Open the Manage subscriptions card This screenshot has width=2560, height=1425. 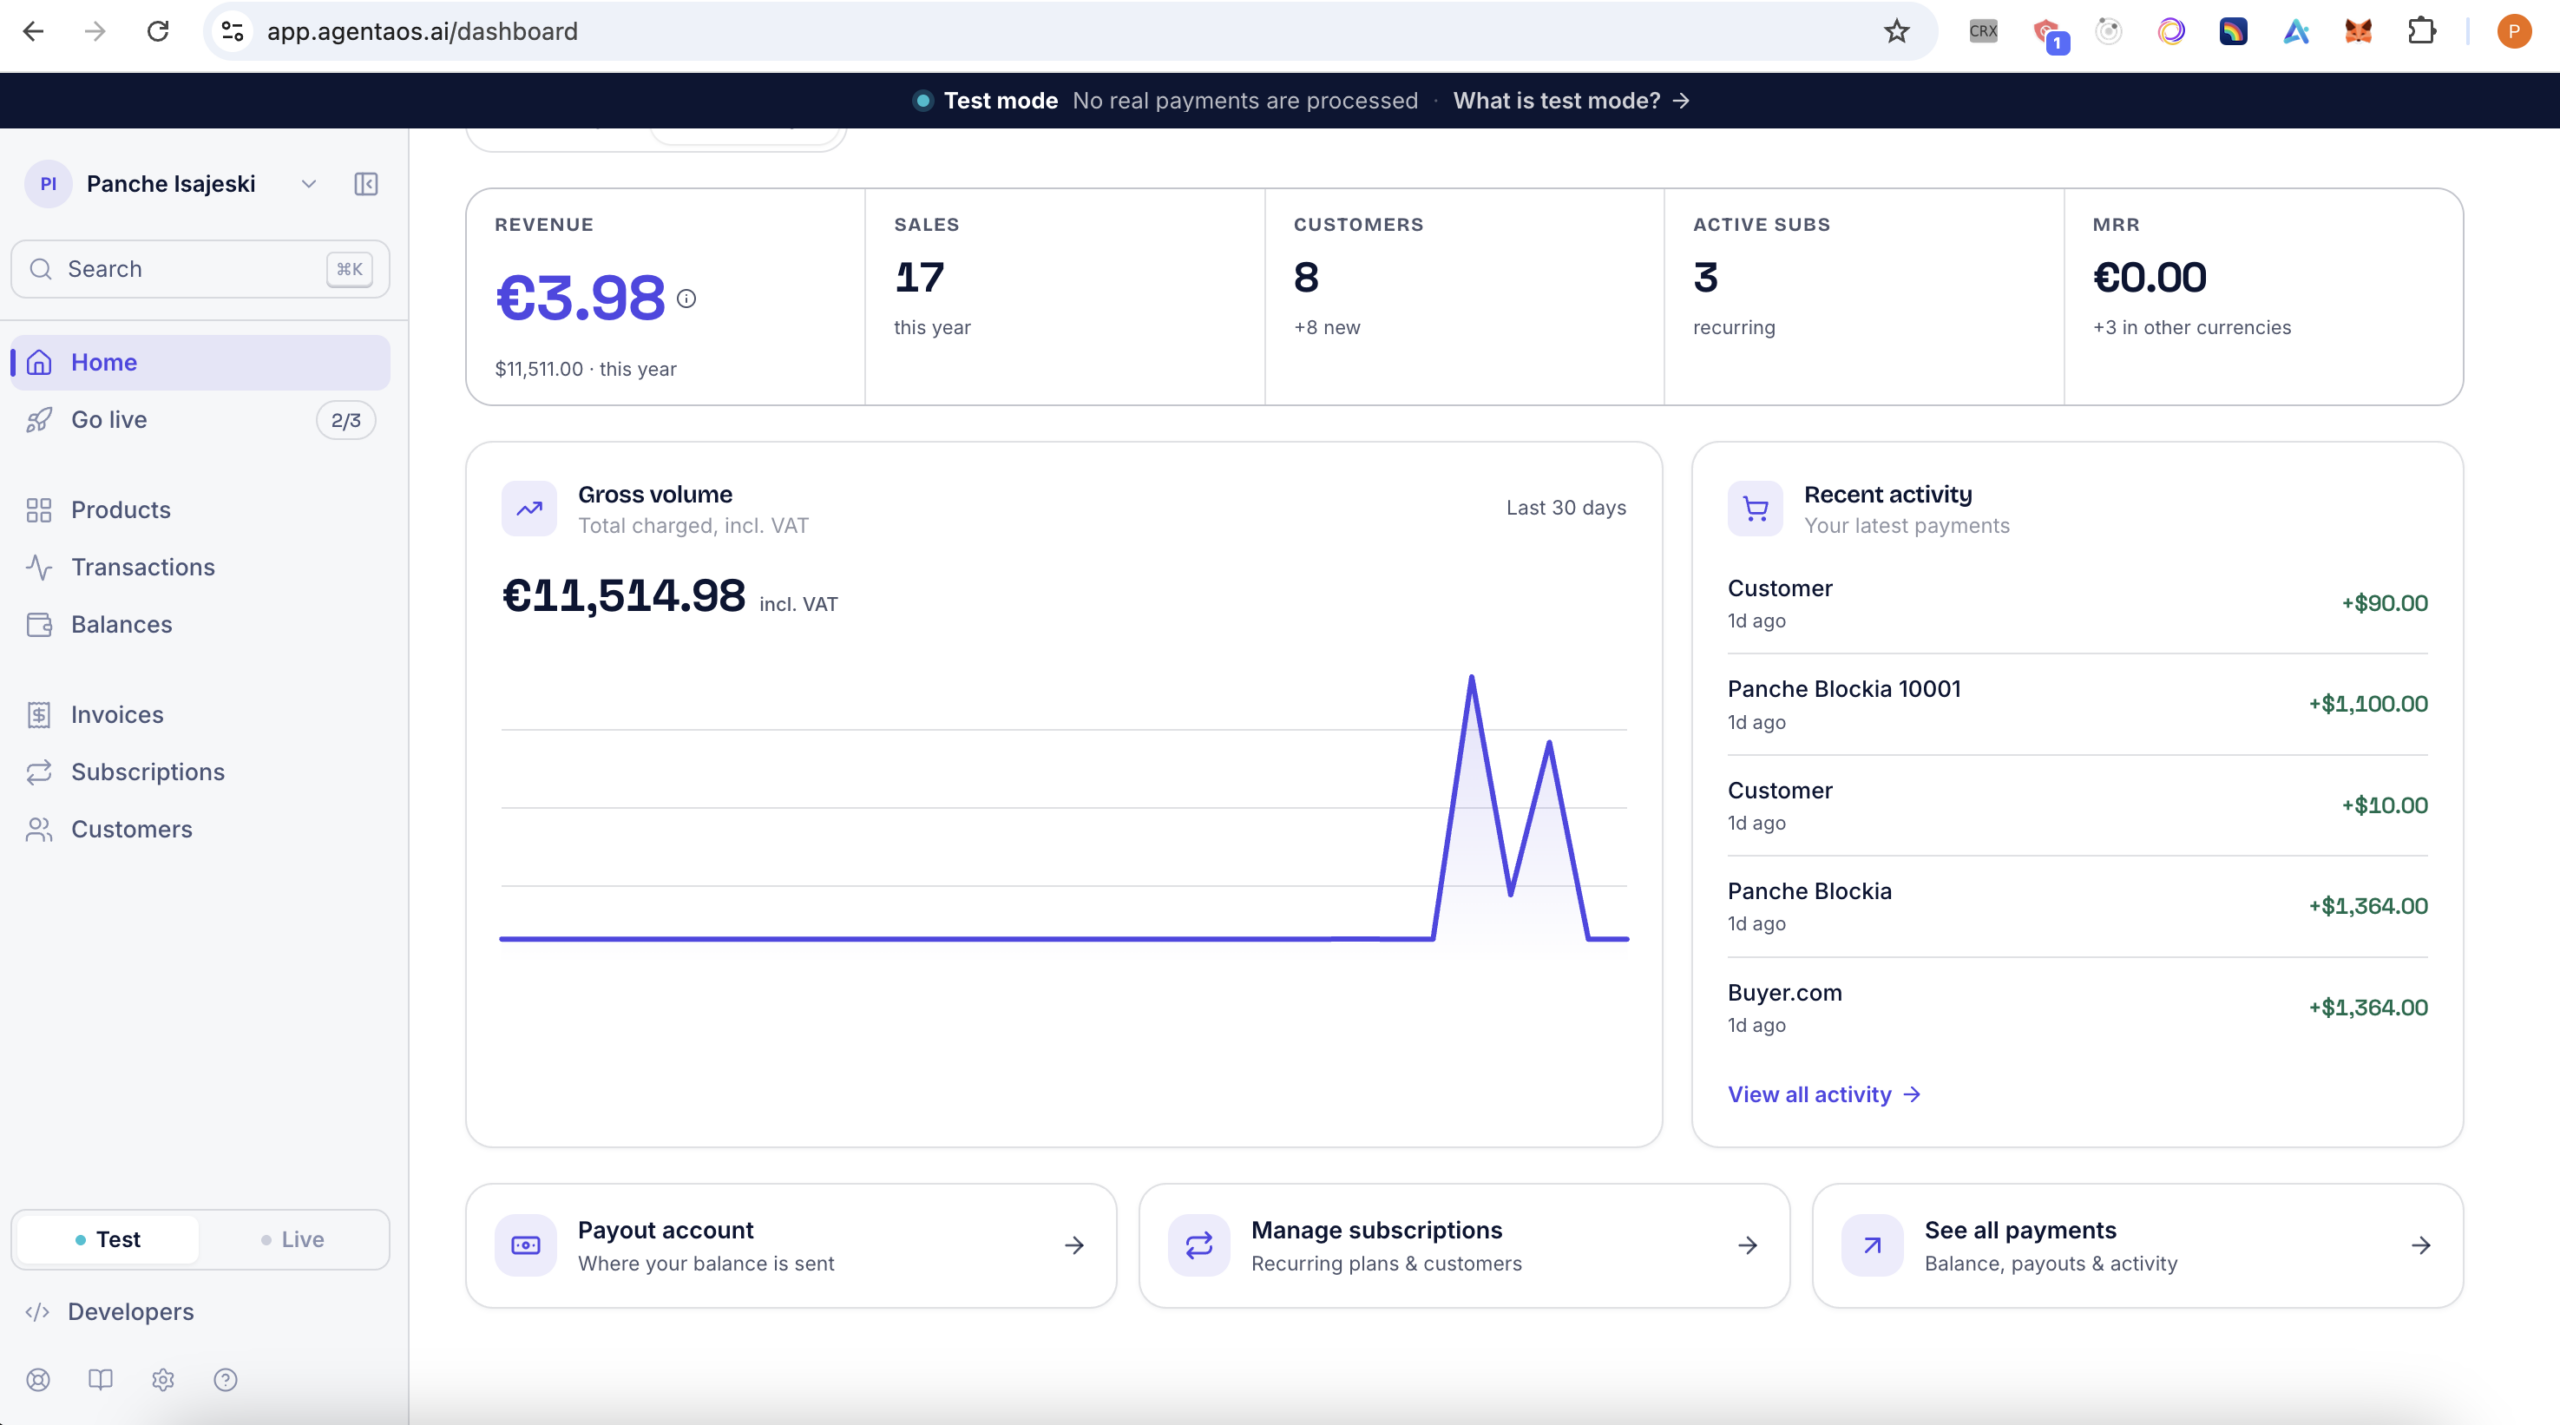point(1464,1246)
